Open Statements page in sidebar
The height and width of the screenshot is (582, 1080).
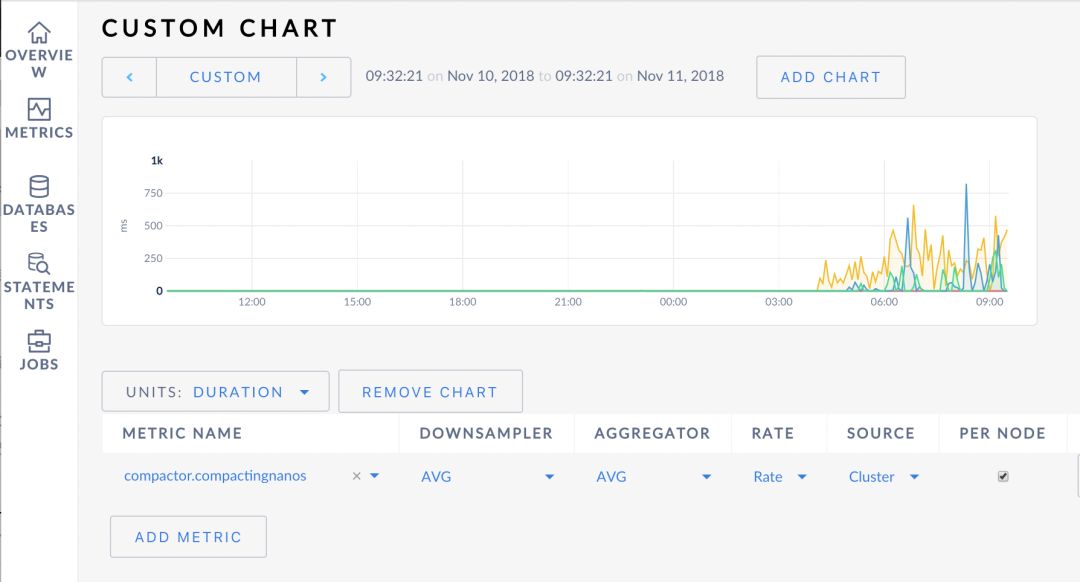pyautogui.click(x=39, y=282)
